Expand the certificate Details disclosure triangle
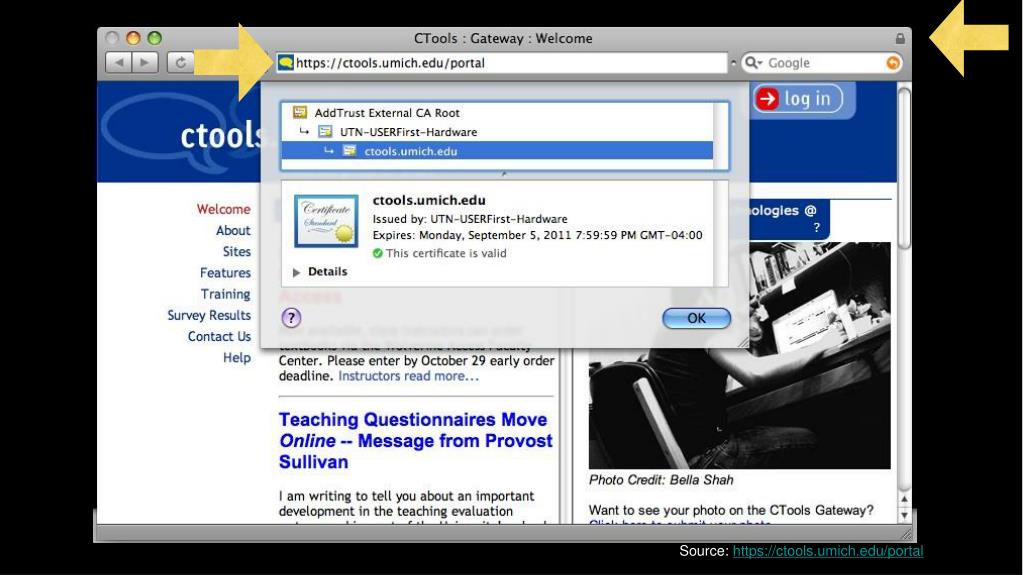 coord(296,272)
